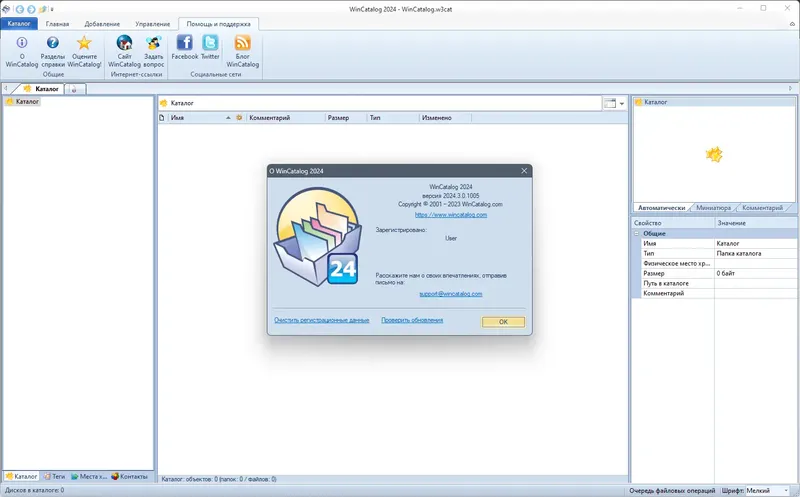Open the Facebook ribbon icon
The width and height of the screenshot is (800, 497).
click(184, 42)
